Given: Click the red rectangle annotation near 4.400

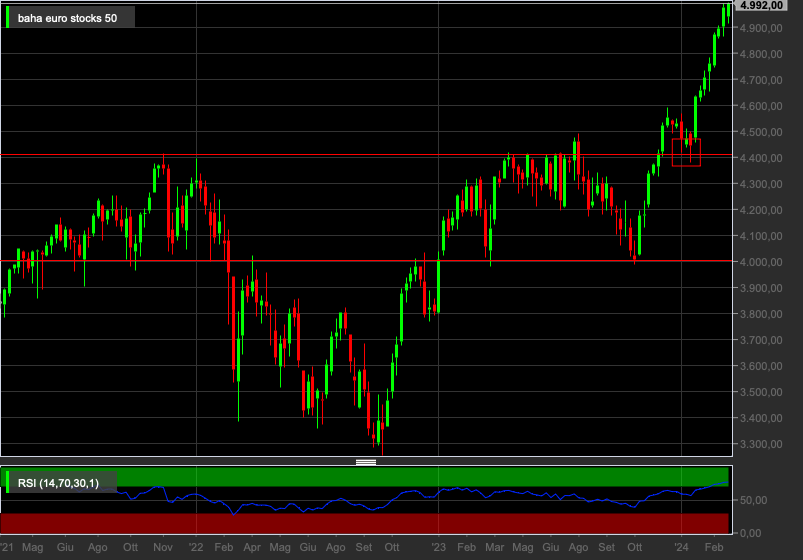Looking at the screenshot, I should click(x=686, y=152).
